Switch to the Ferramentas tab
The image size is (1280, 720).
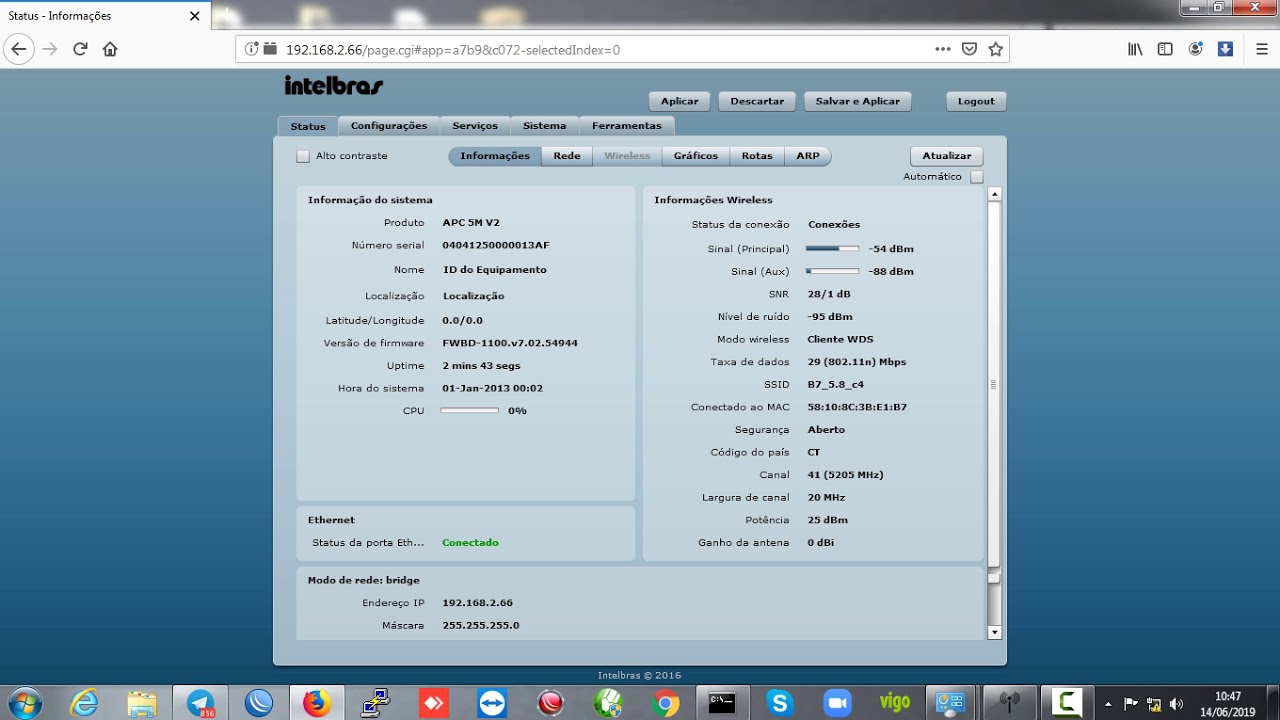[x=627, y=126]
